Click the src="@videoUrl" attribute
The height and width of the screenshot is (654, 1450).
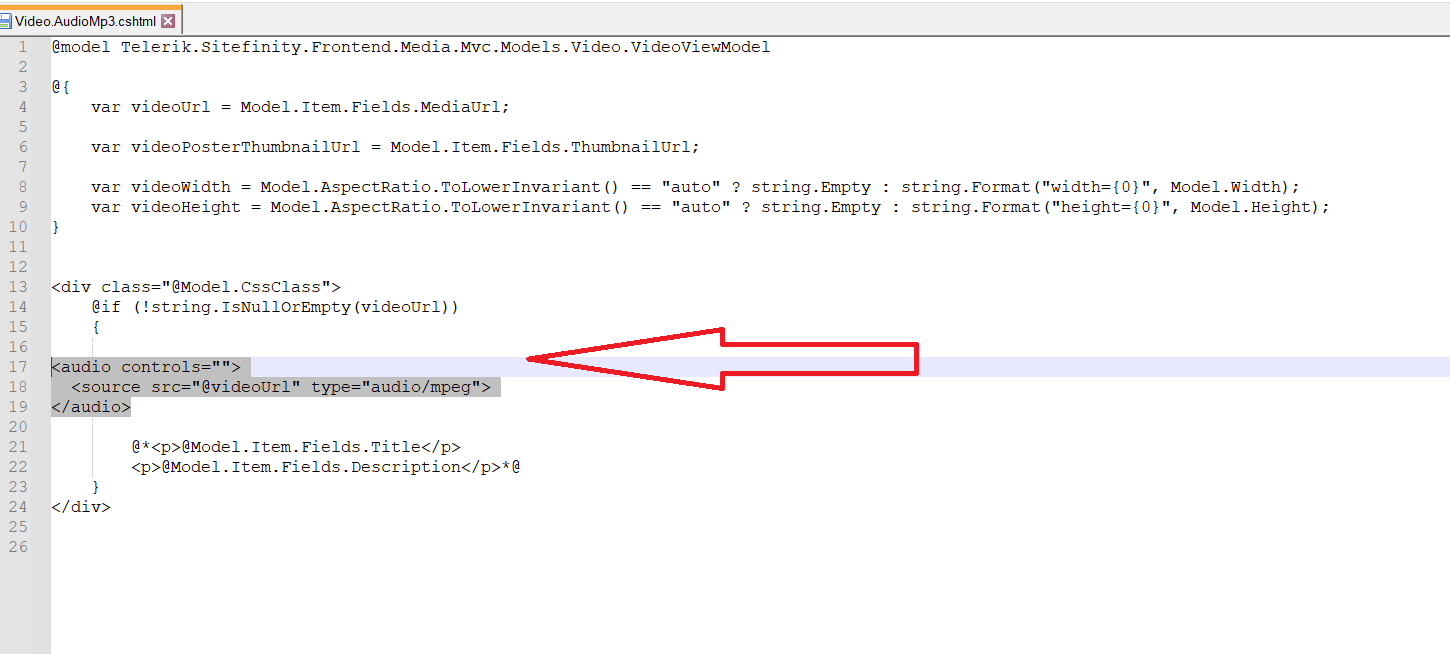click(225, 387)
